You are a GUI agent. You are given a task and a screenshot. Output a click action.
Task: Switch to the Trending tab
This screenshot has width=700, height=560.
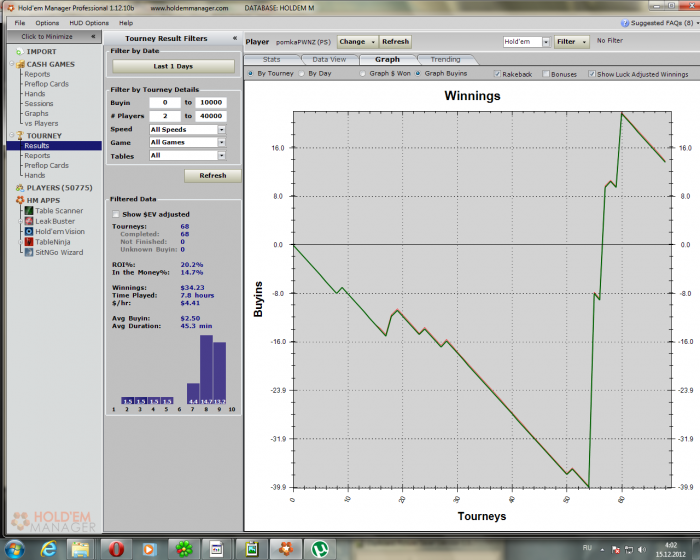445,60
